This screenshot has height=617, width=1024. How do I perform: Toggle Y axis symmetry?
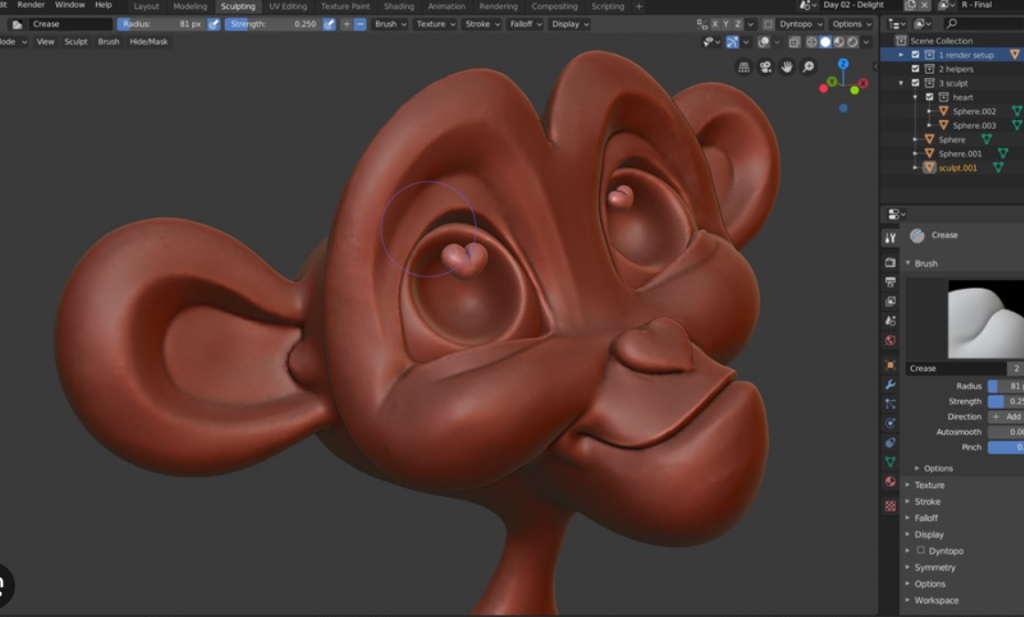pyautogui.click(x=726, y=24)
